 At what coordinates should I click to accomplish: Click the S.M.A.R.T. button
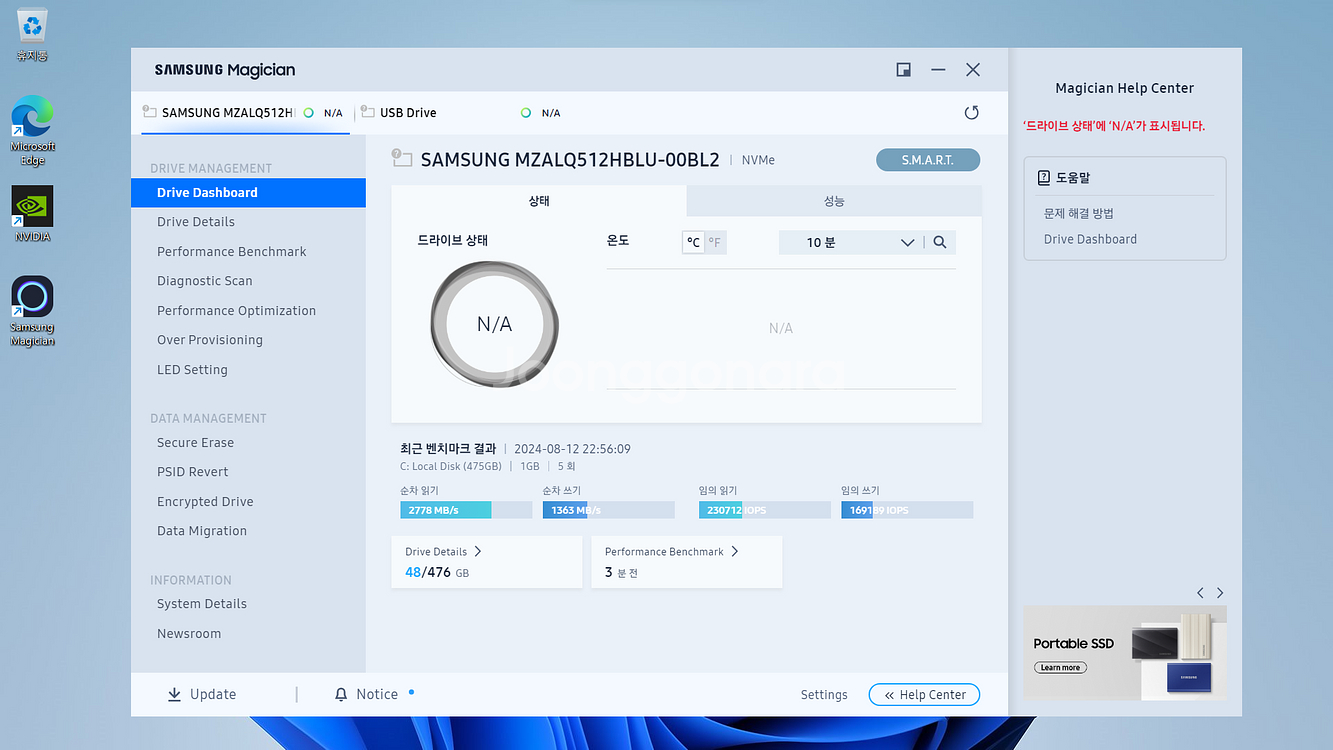(928, 160)
